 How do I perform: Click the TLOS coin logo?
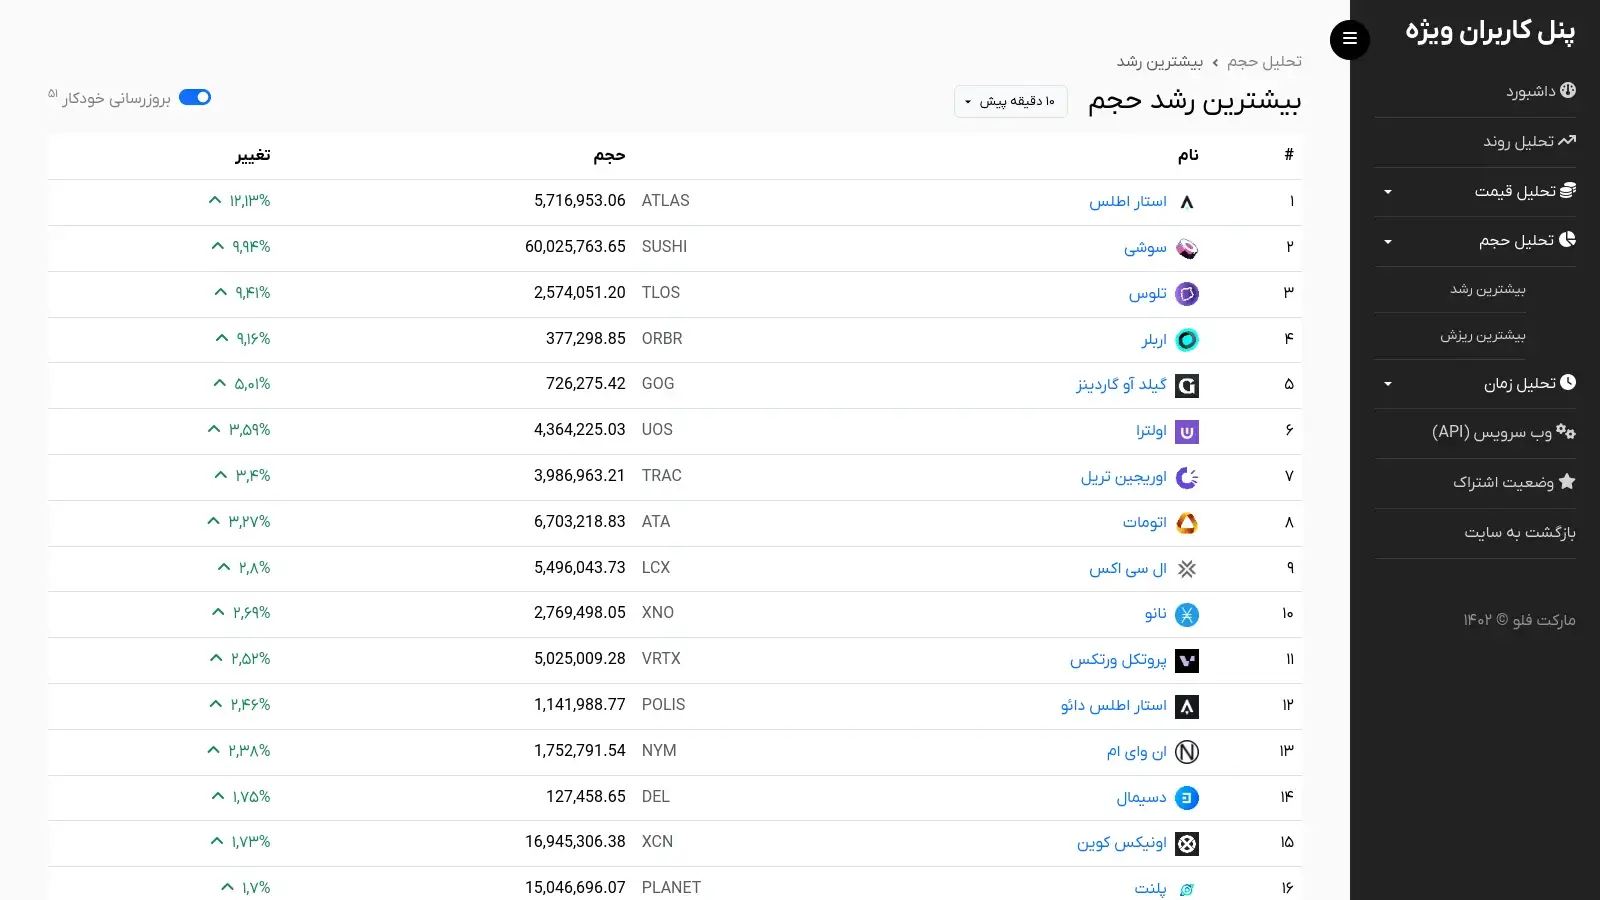1187,294
